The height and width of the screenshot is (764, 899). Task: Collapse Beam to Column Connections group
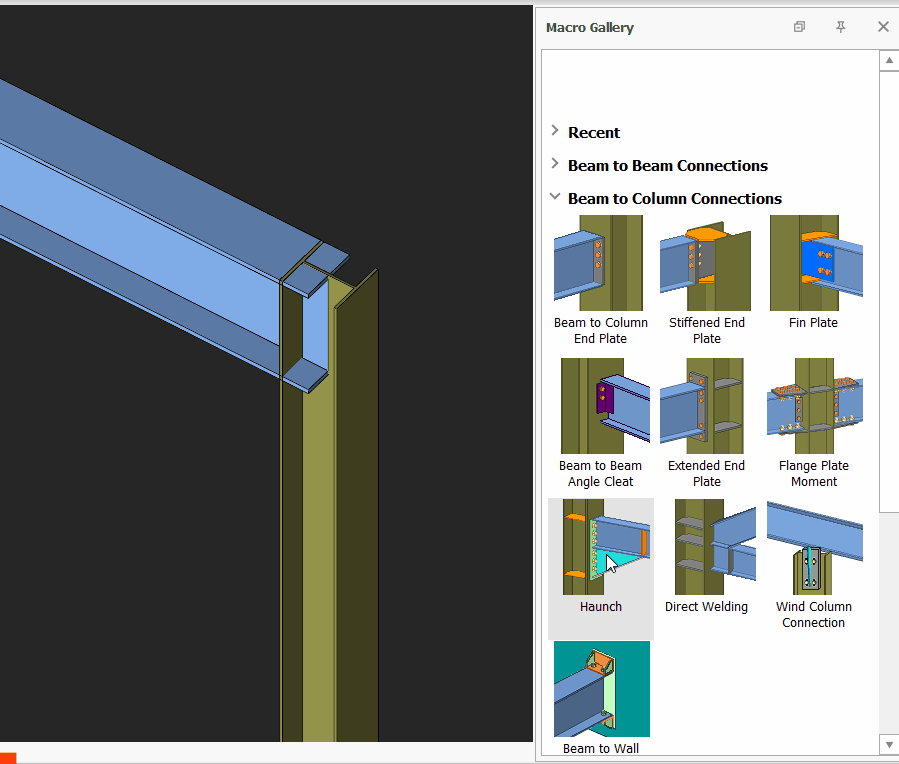[x=555, y=198]
